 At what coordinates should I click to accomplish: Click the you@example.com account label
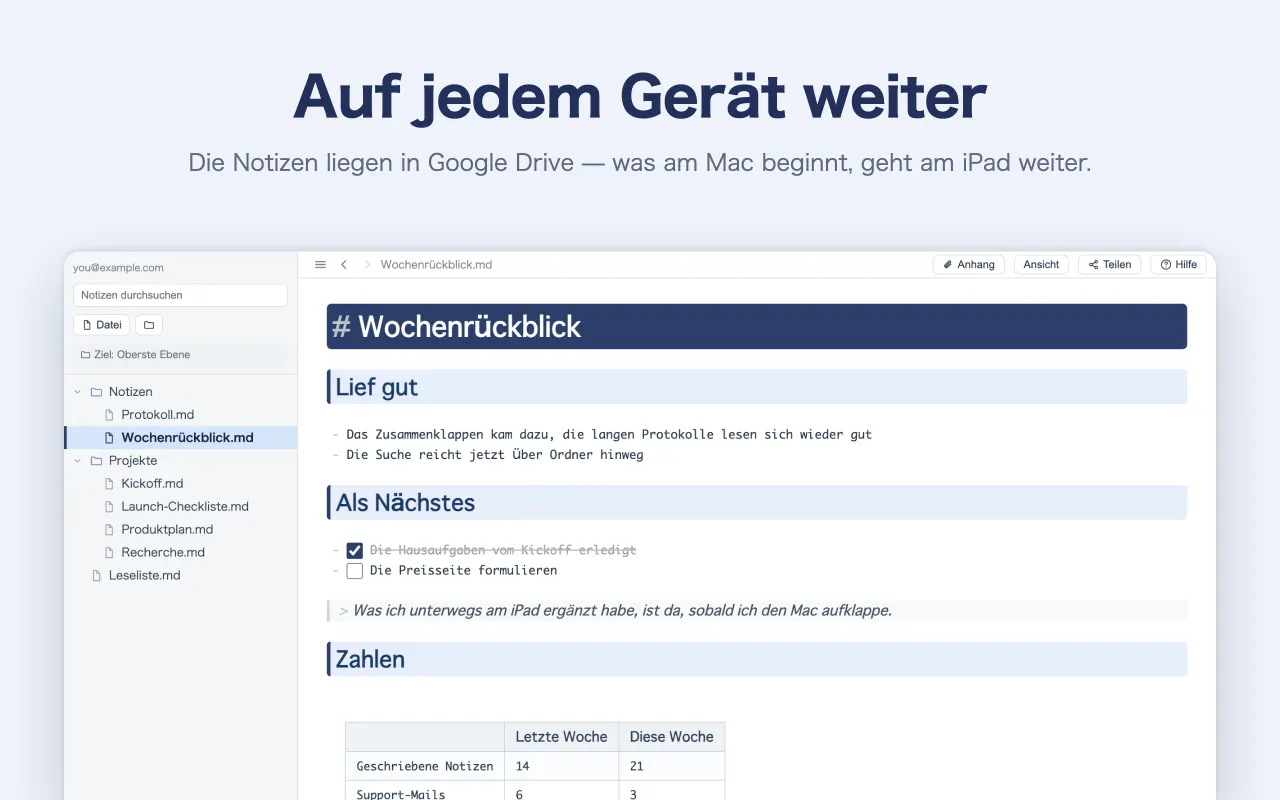click(x=118, y=268)
